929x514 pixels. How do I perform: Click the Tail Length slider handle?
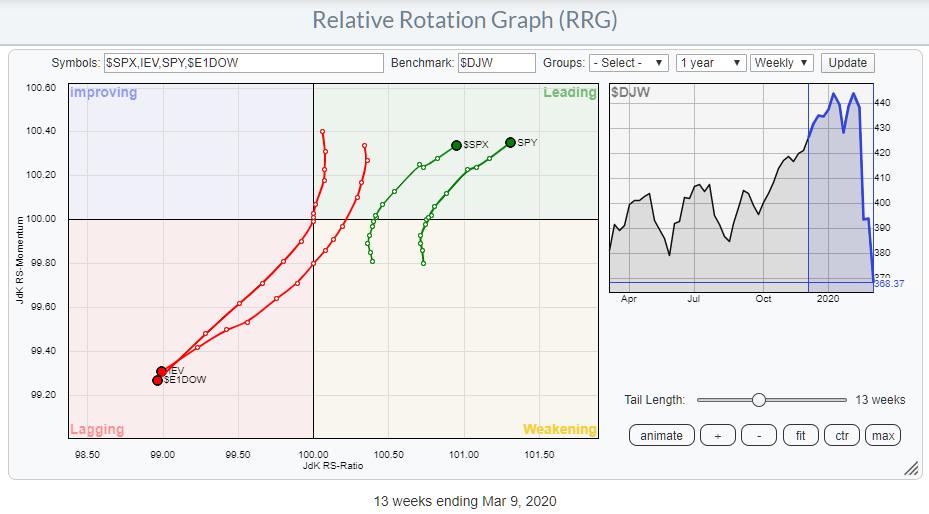click(759, 400)
